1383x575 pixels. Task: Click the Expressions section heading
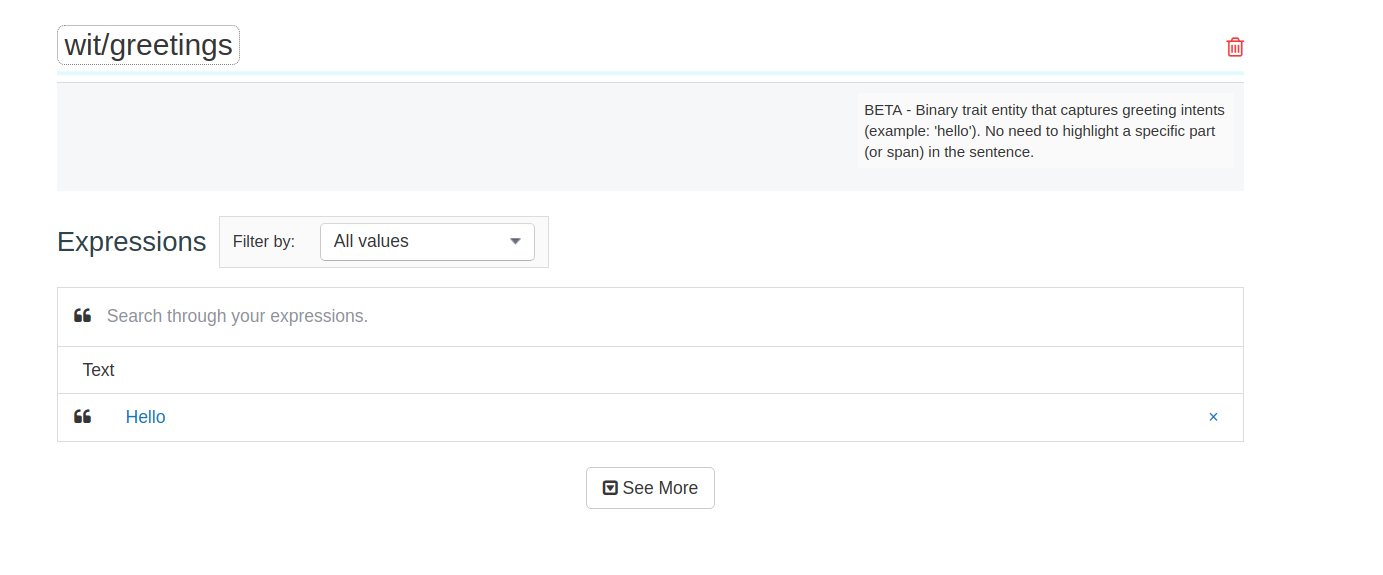[x=131, y=242]
